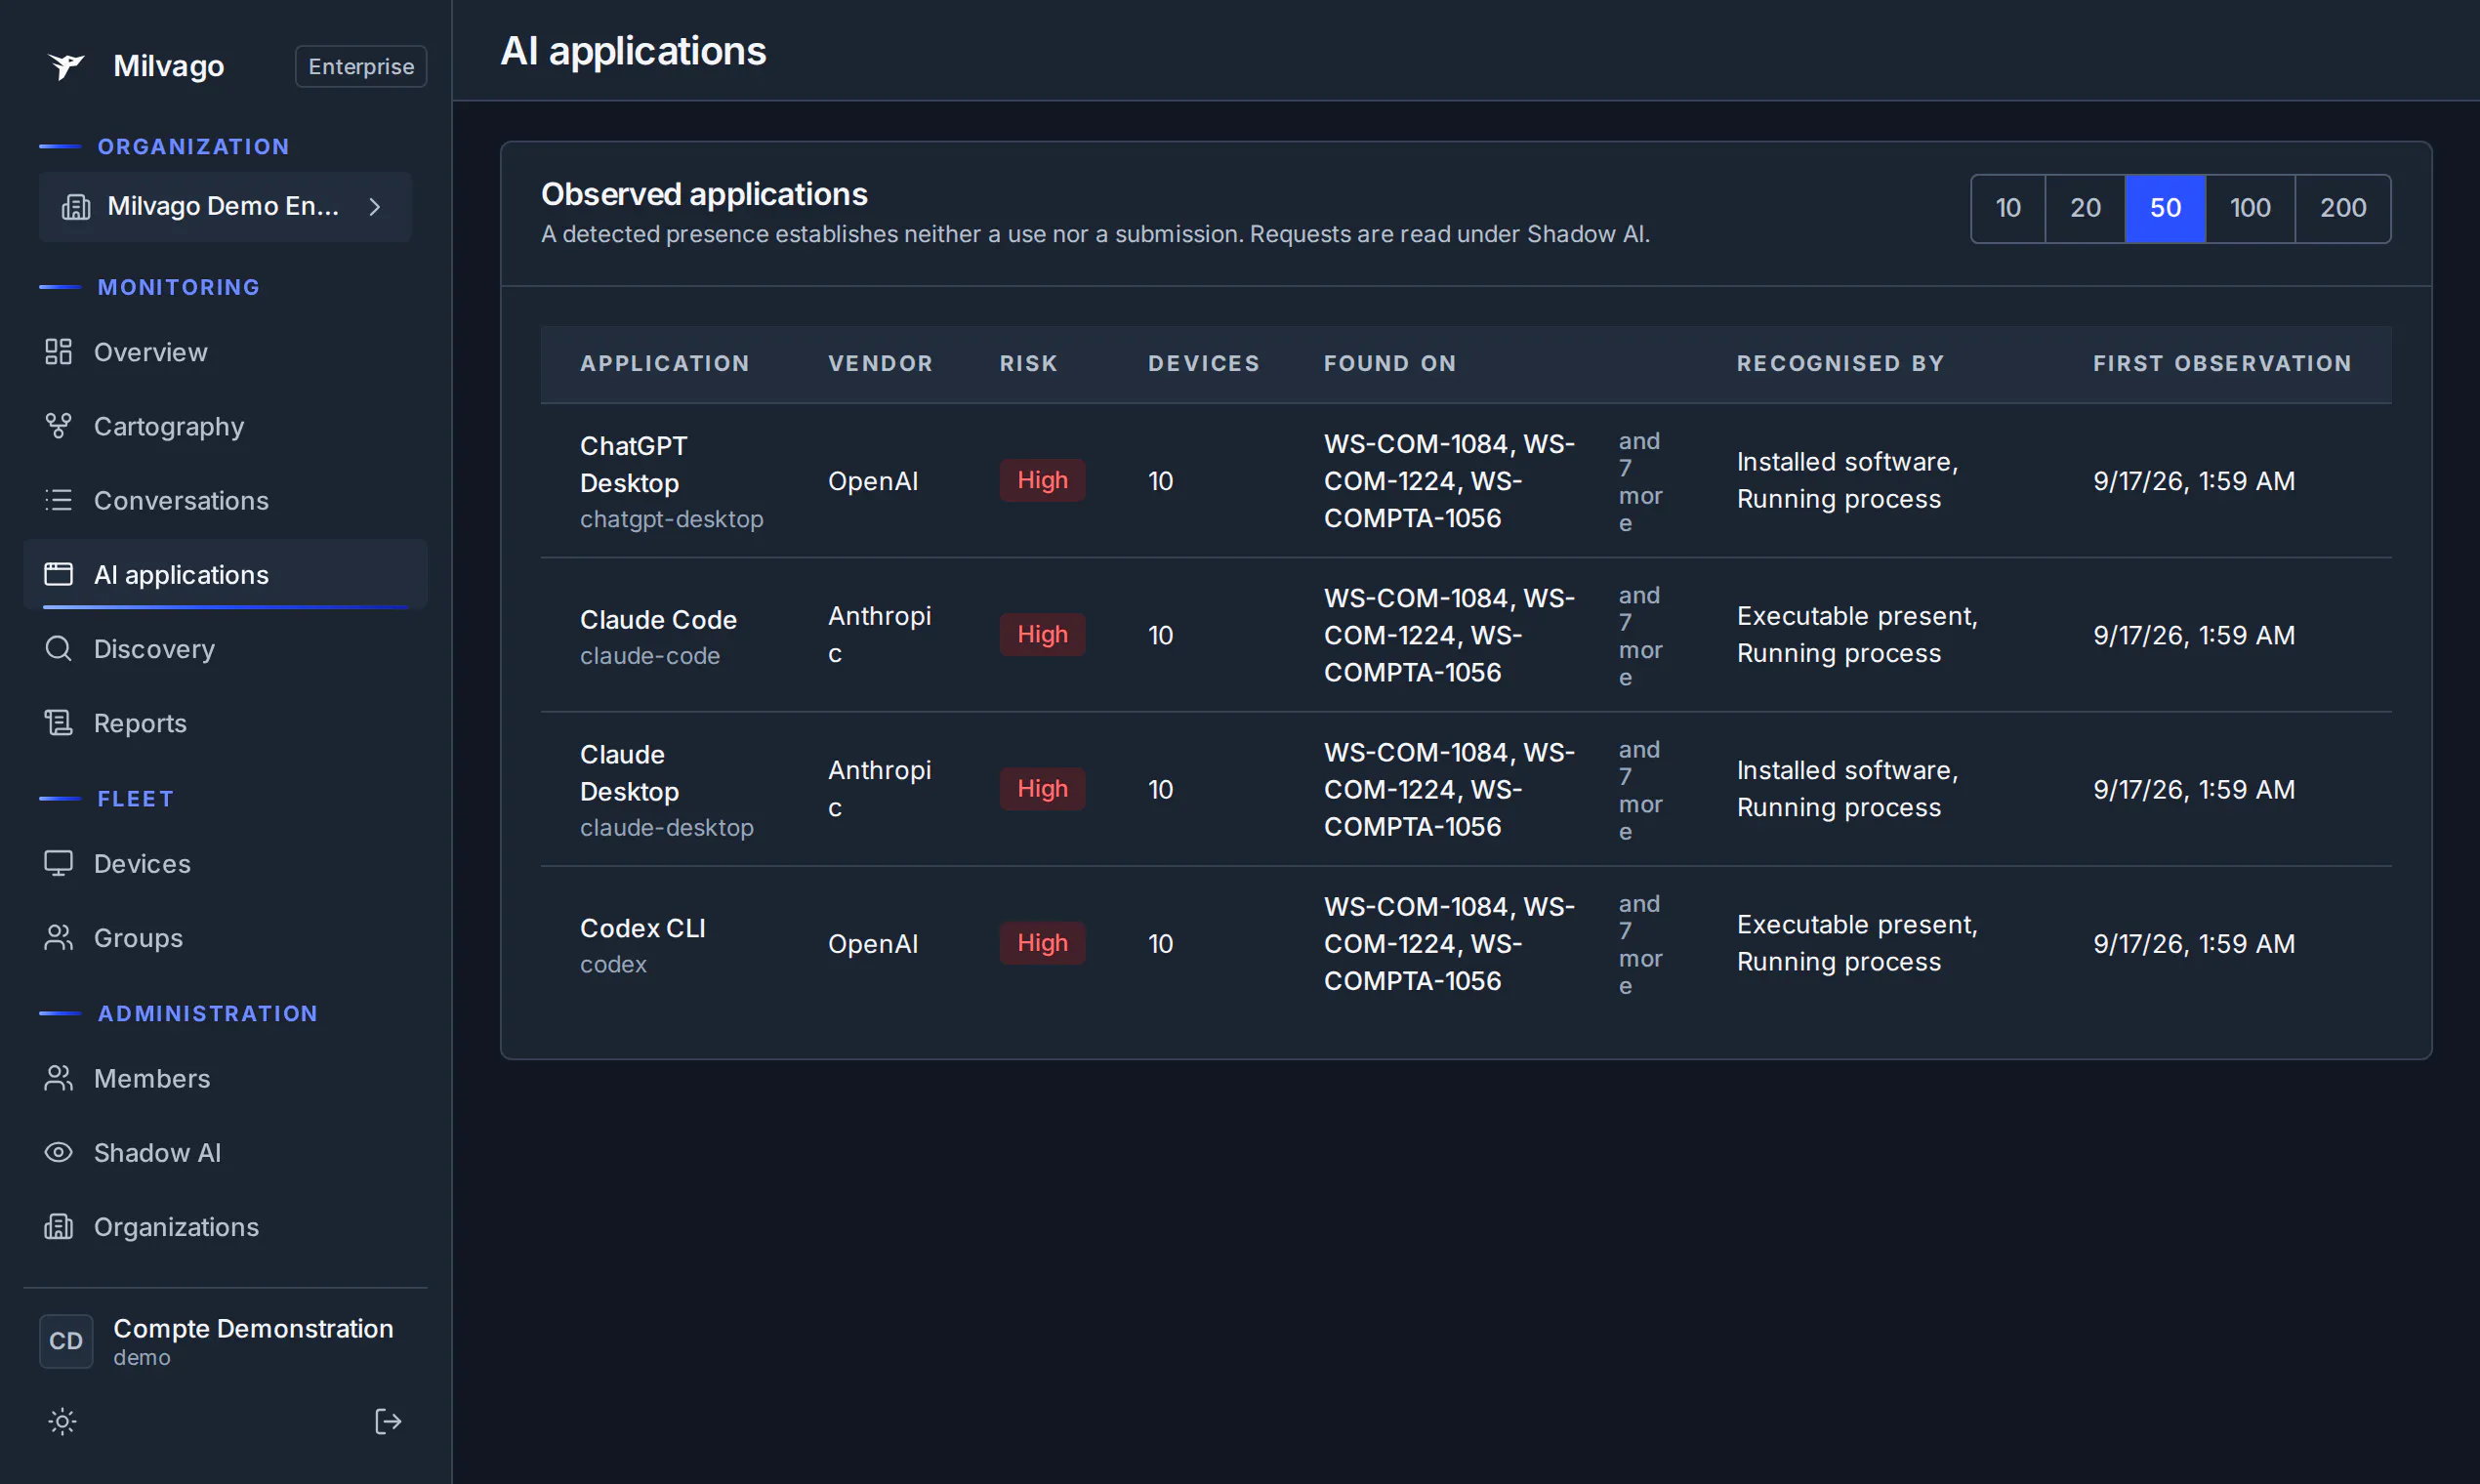Sort by the Devices column header

(1203, 363)
